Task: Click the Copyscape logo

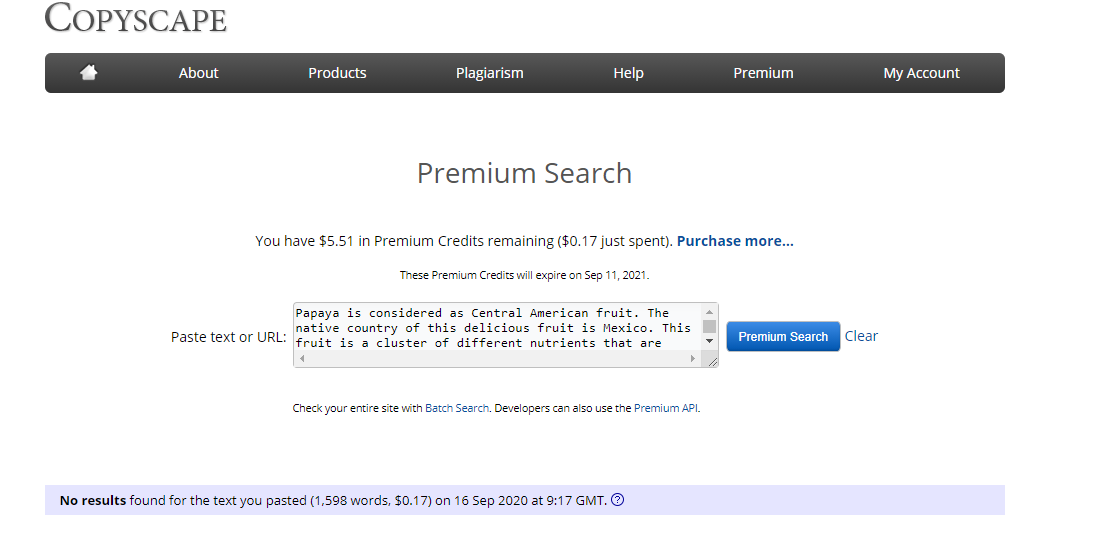Action: (x=136, y=18)
